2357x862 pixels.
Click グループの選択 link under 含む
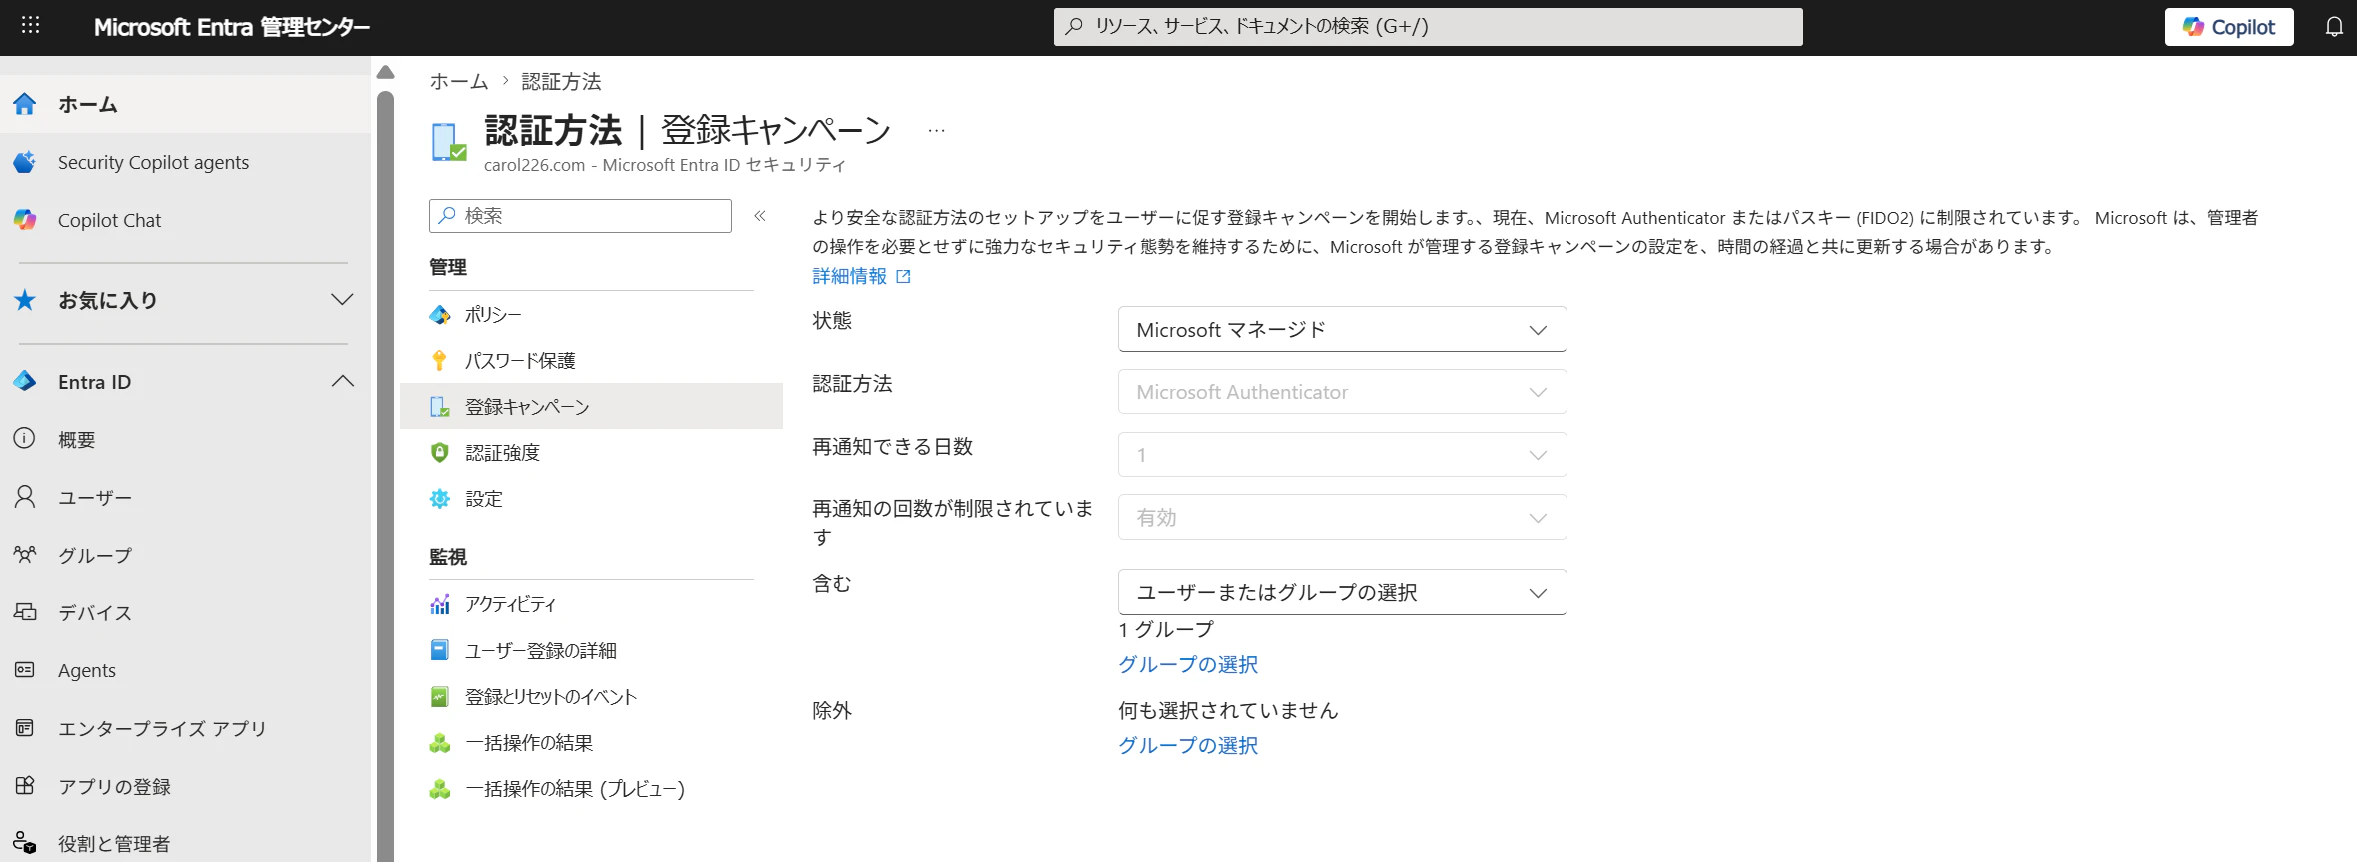1188,664
